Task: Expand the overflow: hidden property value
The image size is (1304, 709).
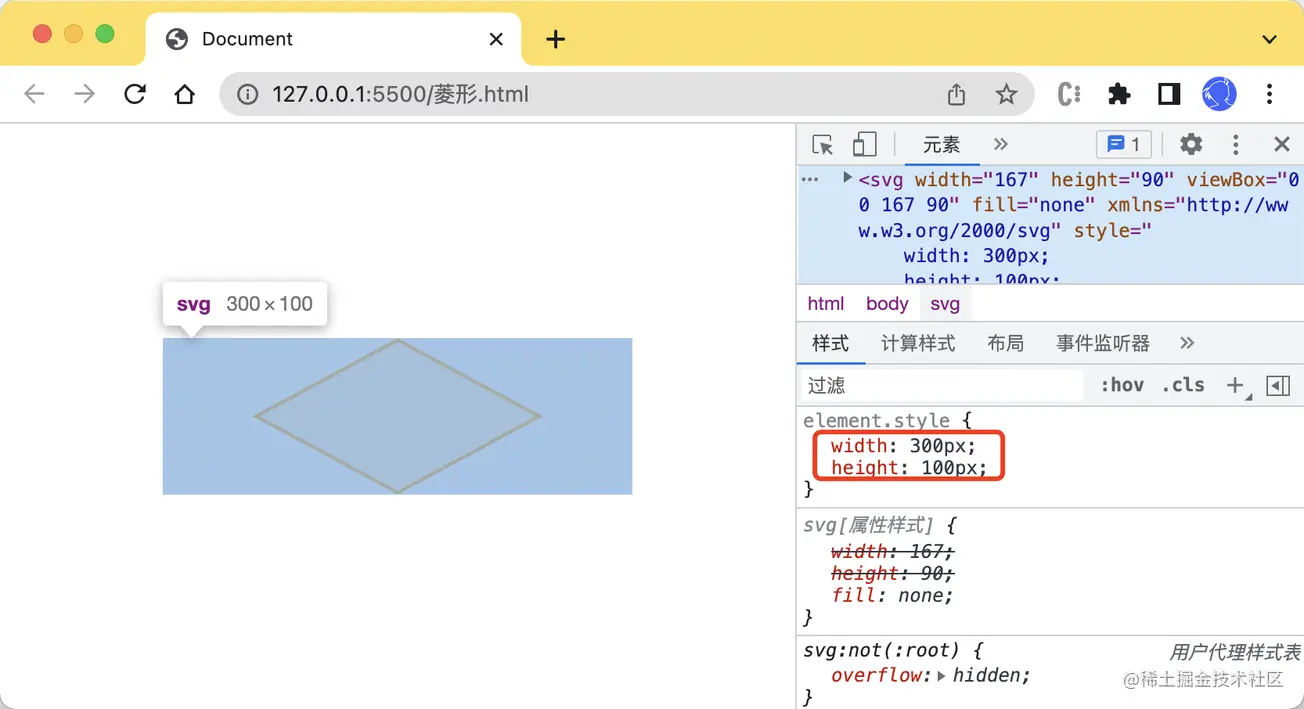Action: click(943, 675)
